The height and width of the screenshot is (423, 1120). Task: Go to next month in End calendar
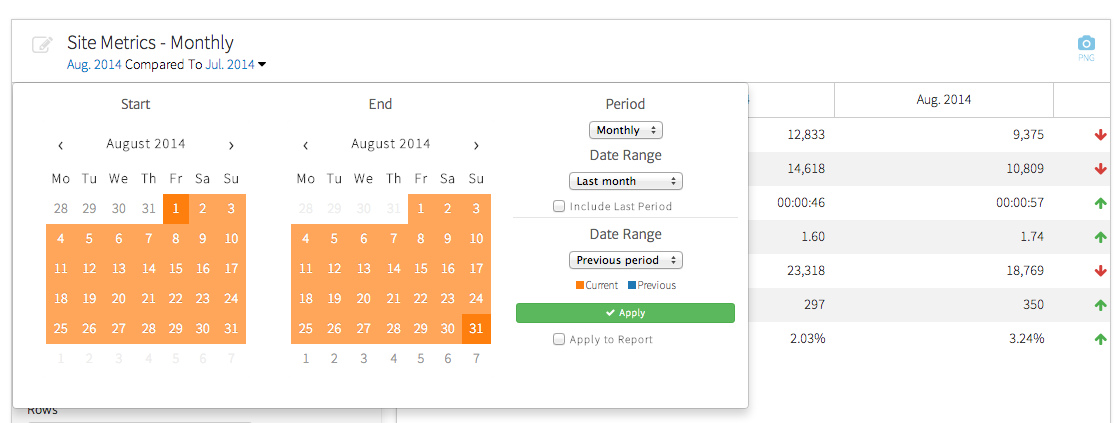click(476, 145)
